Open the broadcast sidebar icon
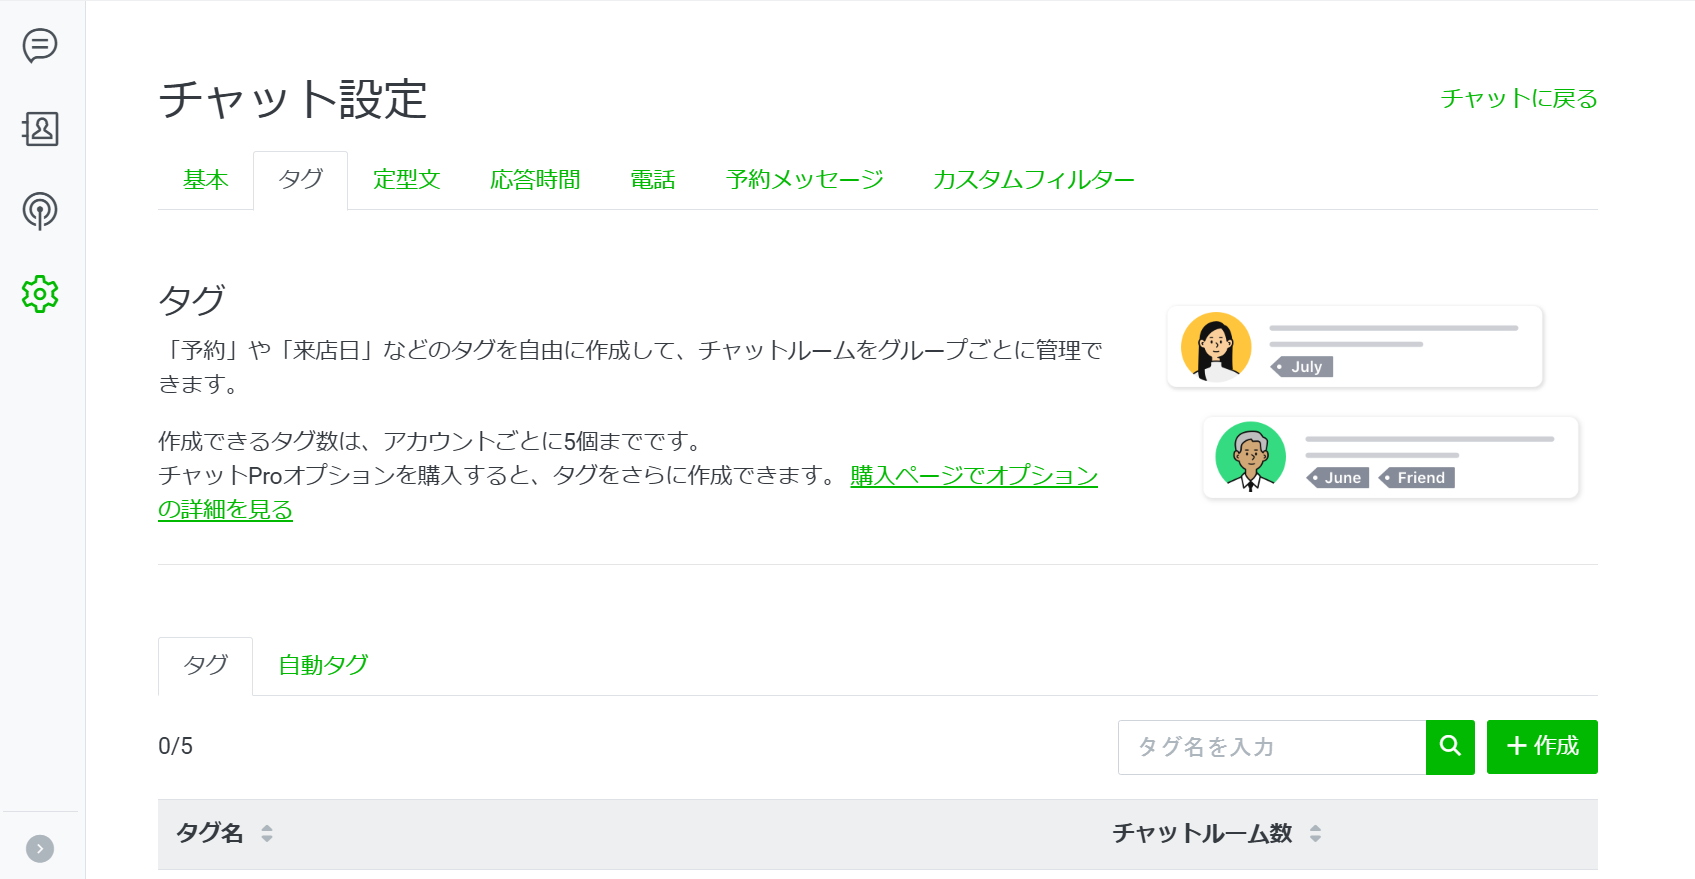 [x=40, y=211]
